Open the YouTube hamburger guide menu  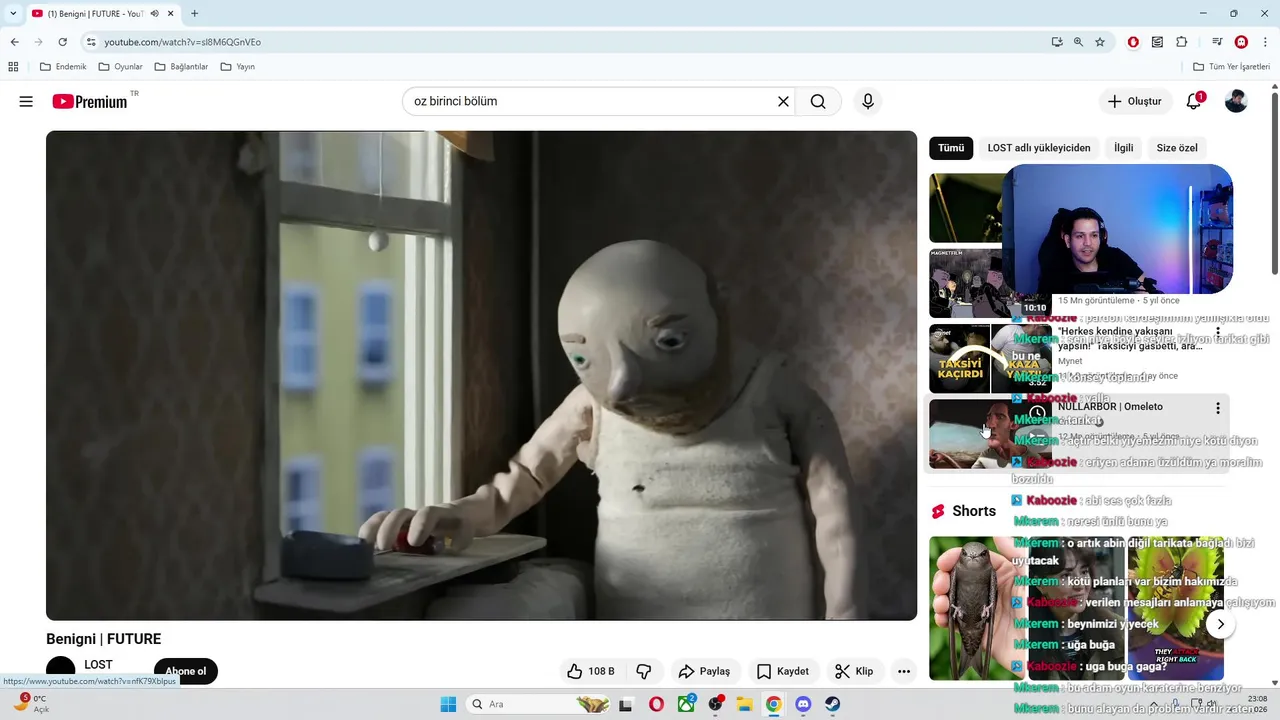pos(26,101)
